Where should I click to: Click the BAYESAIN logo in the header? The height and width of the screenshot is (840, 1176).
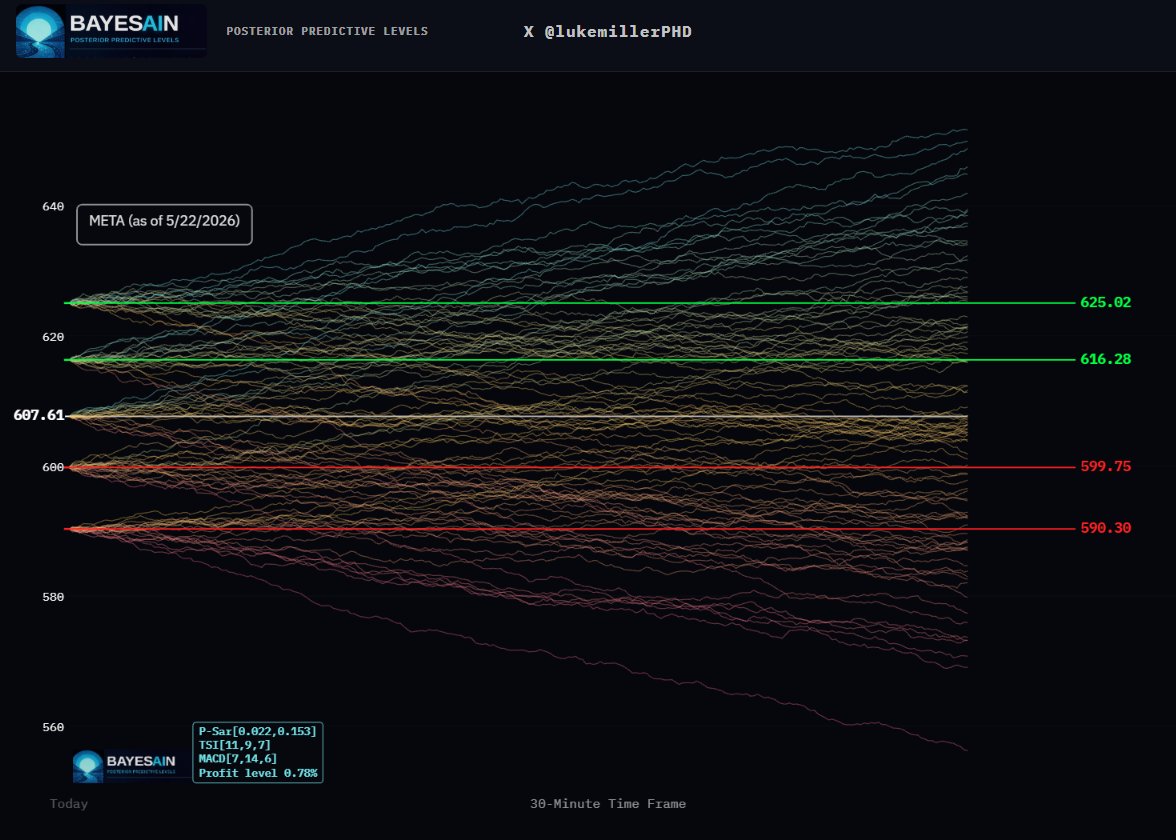(111, 32)
